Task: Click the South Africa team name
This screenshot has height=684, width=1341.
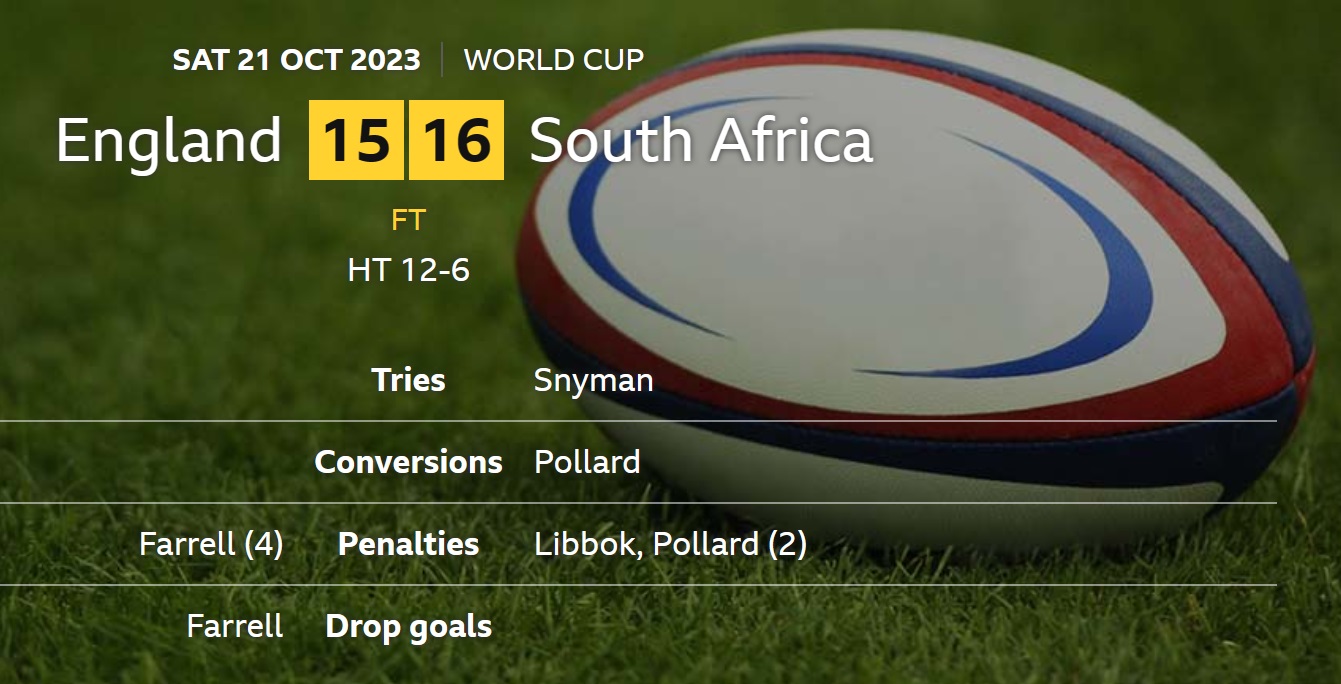Action: (701, 141)
